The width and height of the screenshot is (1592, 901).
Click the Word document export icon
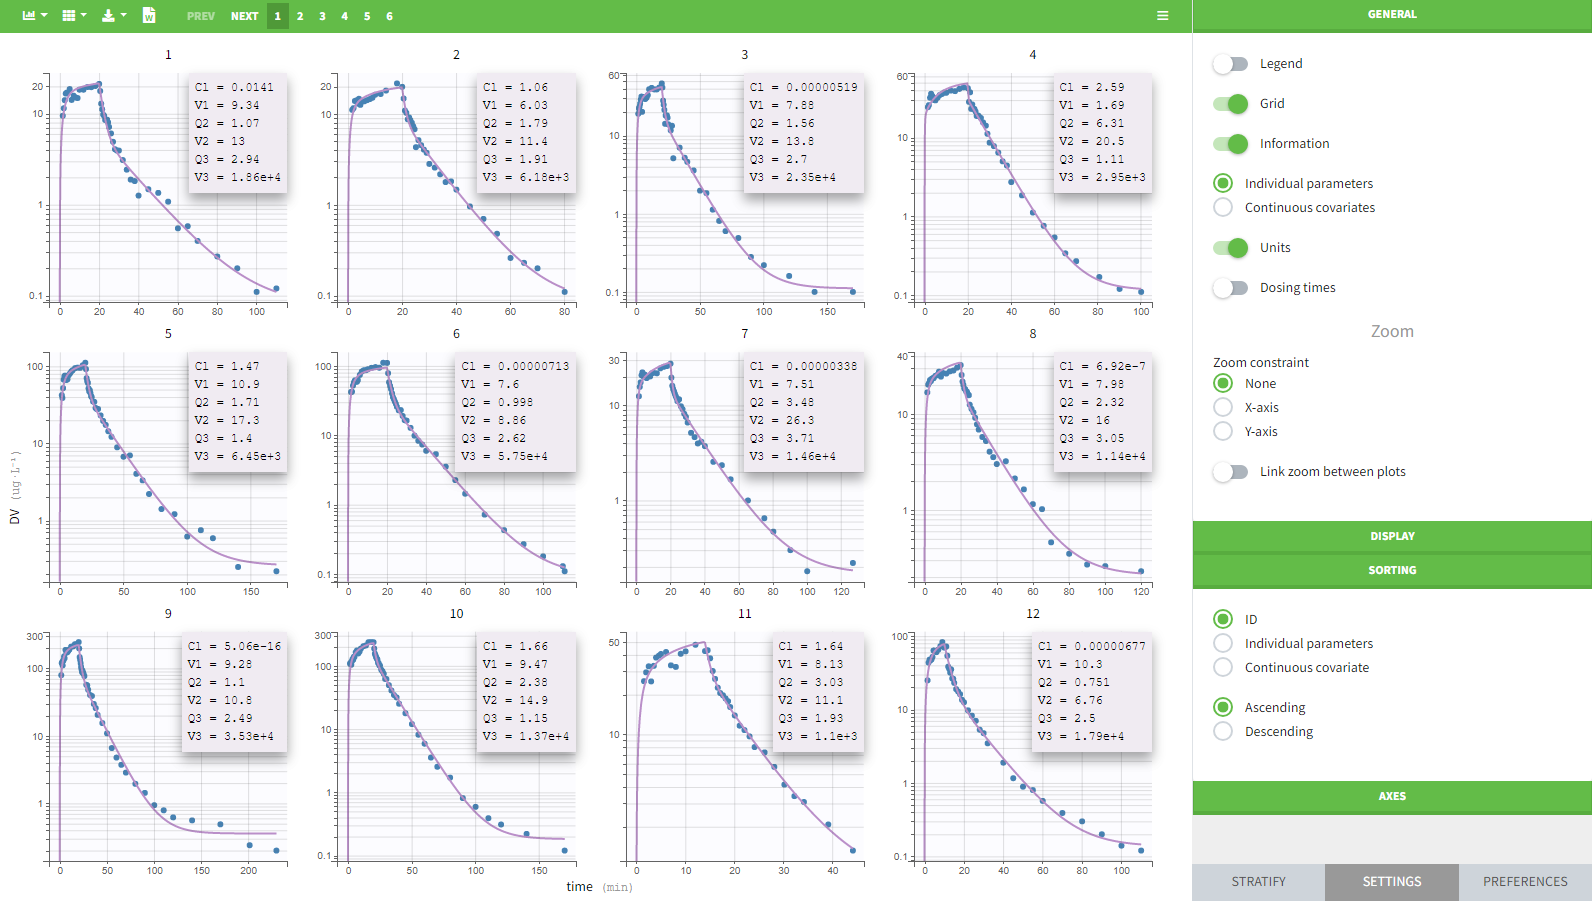pyautogui.click(x=149, y=16)
